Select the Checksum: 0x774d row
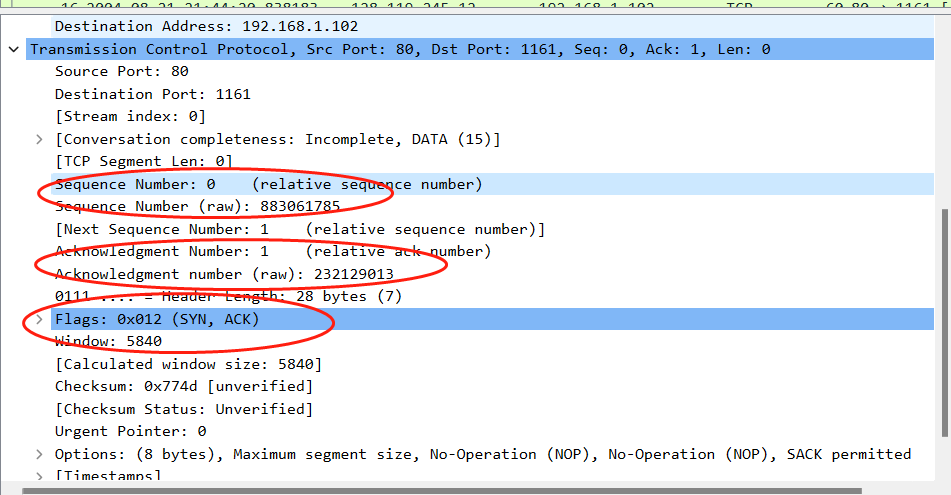 click(x=183, y=386)
